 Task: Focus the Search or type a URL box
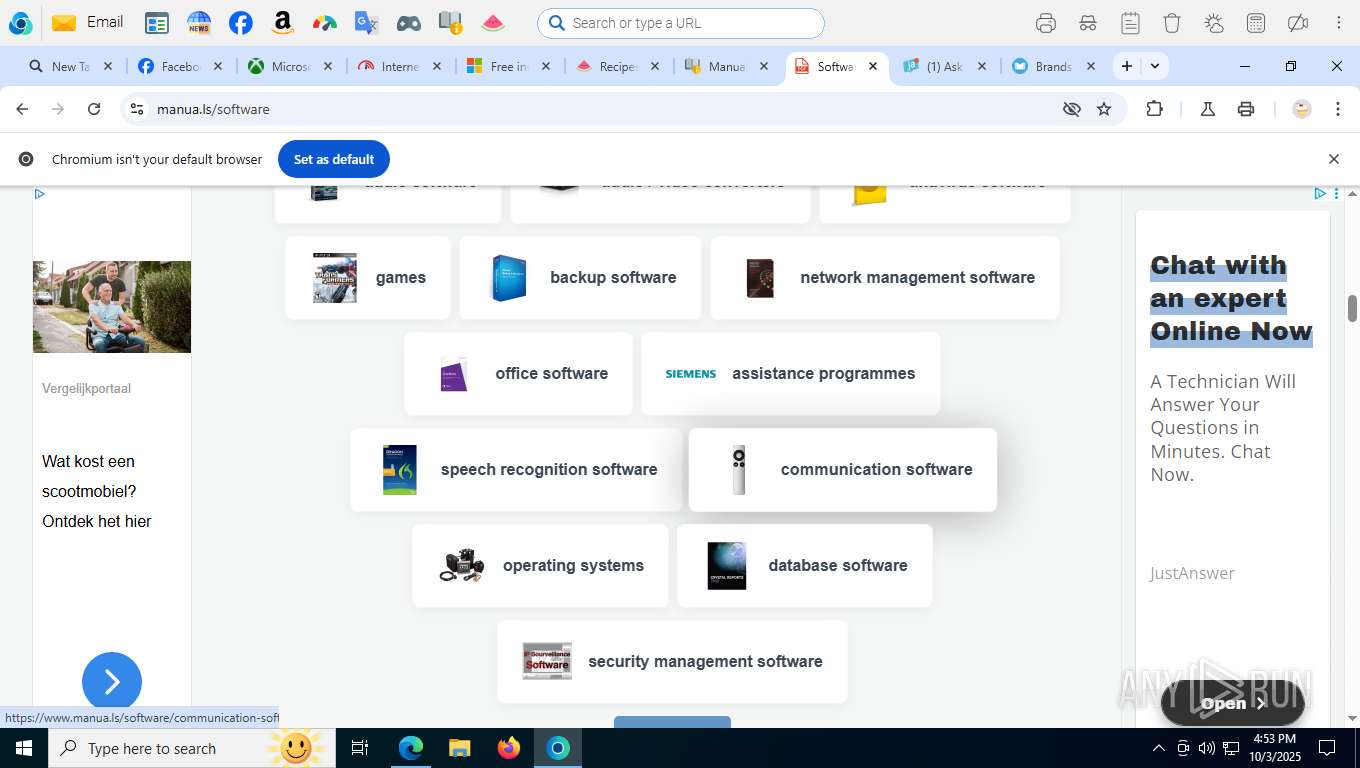[680, 23]
